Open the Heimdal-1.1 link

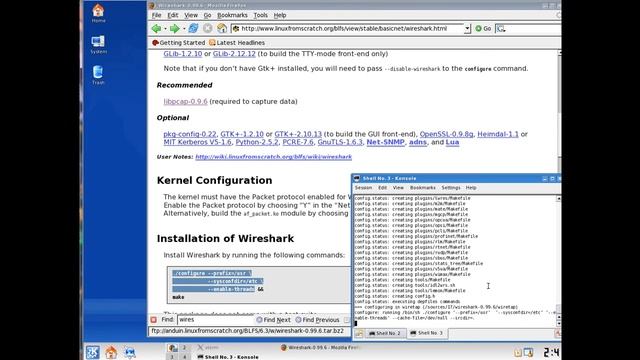(498, 134)
